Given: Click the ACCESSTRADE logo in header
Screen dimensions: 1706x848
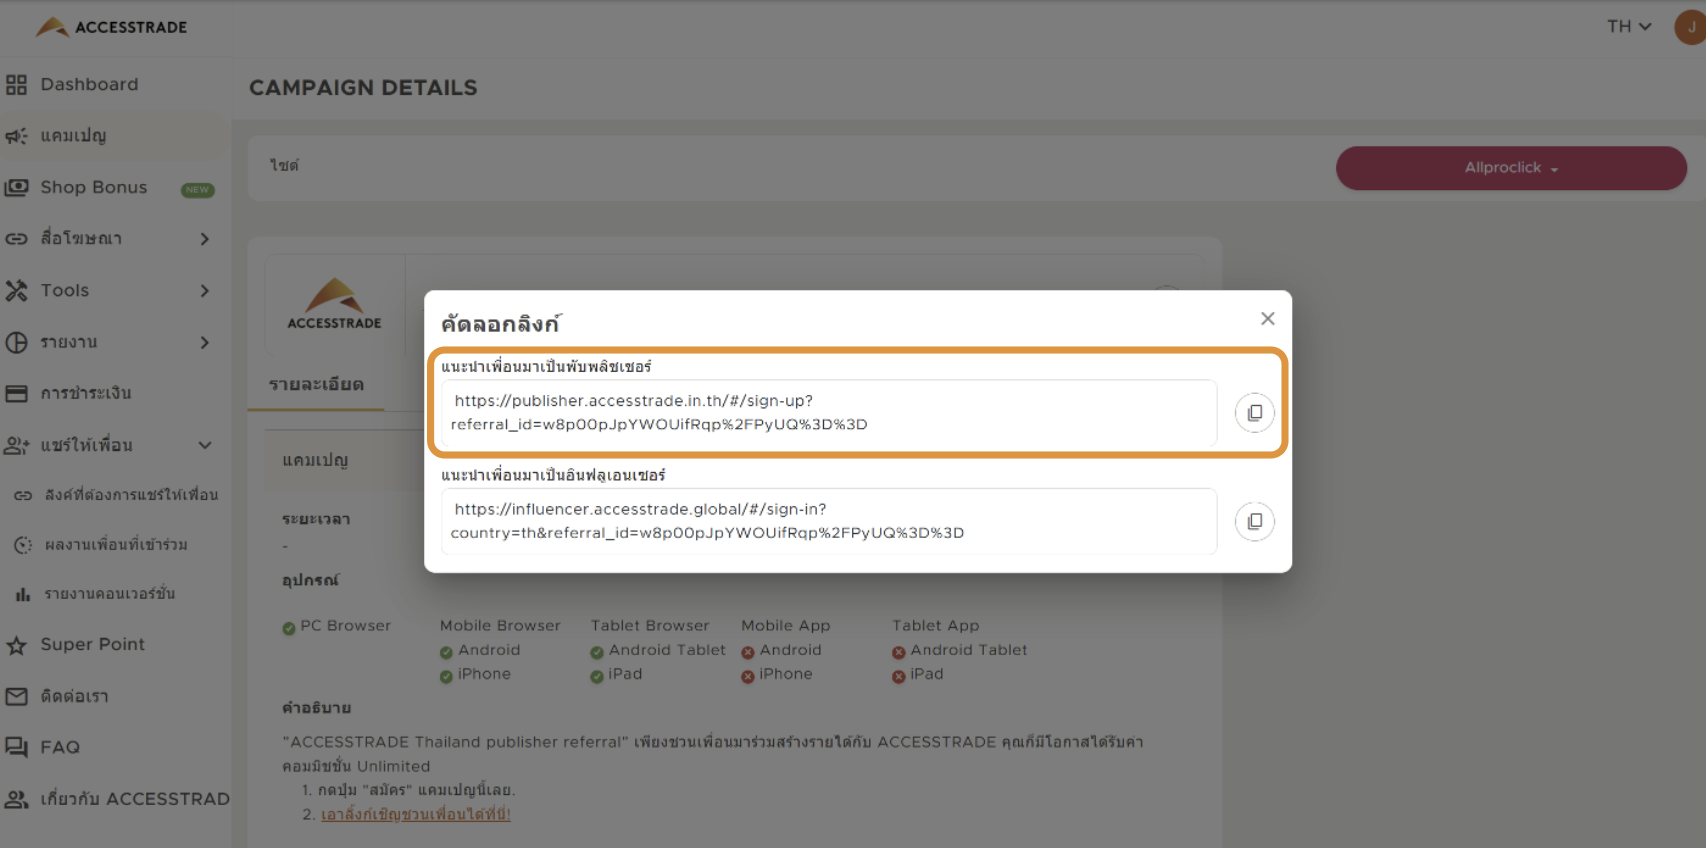Looking at the screenshot, I should click(111, 27).
